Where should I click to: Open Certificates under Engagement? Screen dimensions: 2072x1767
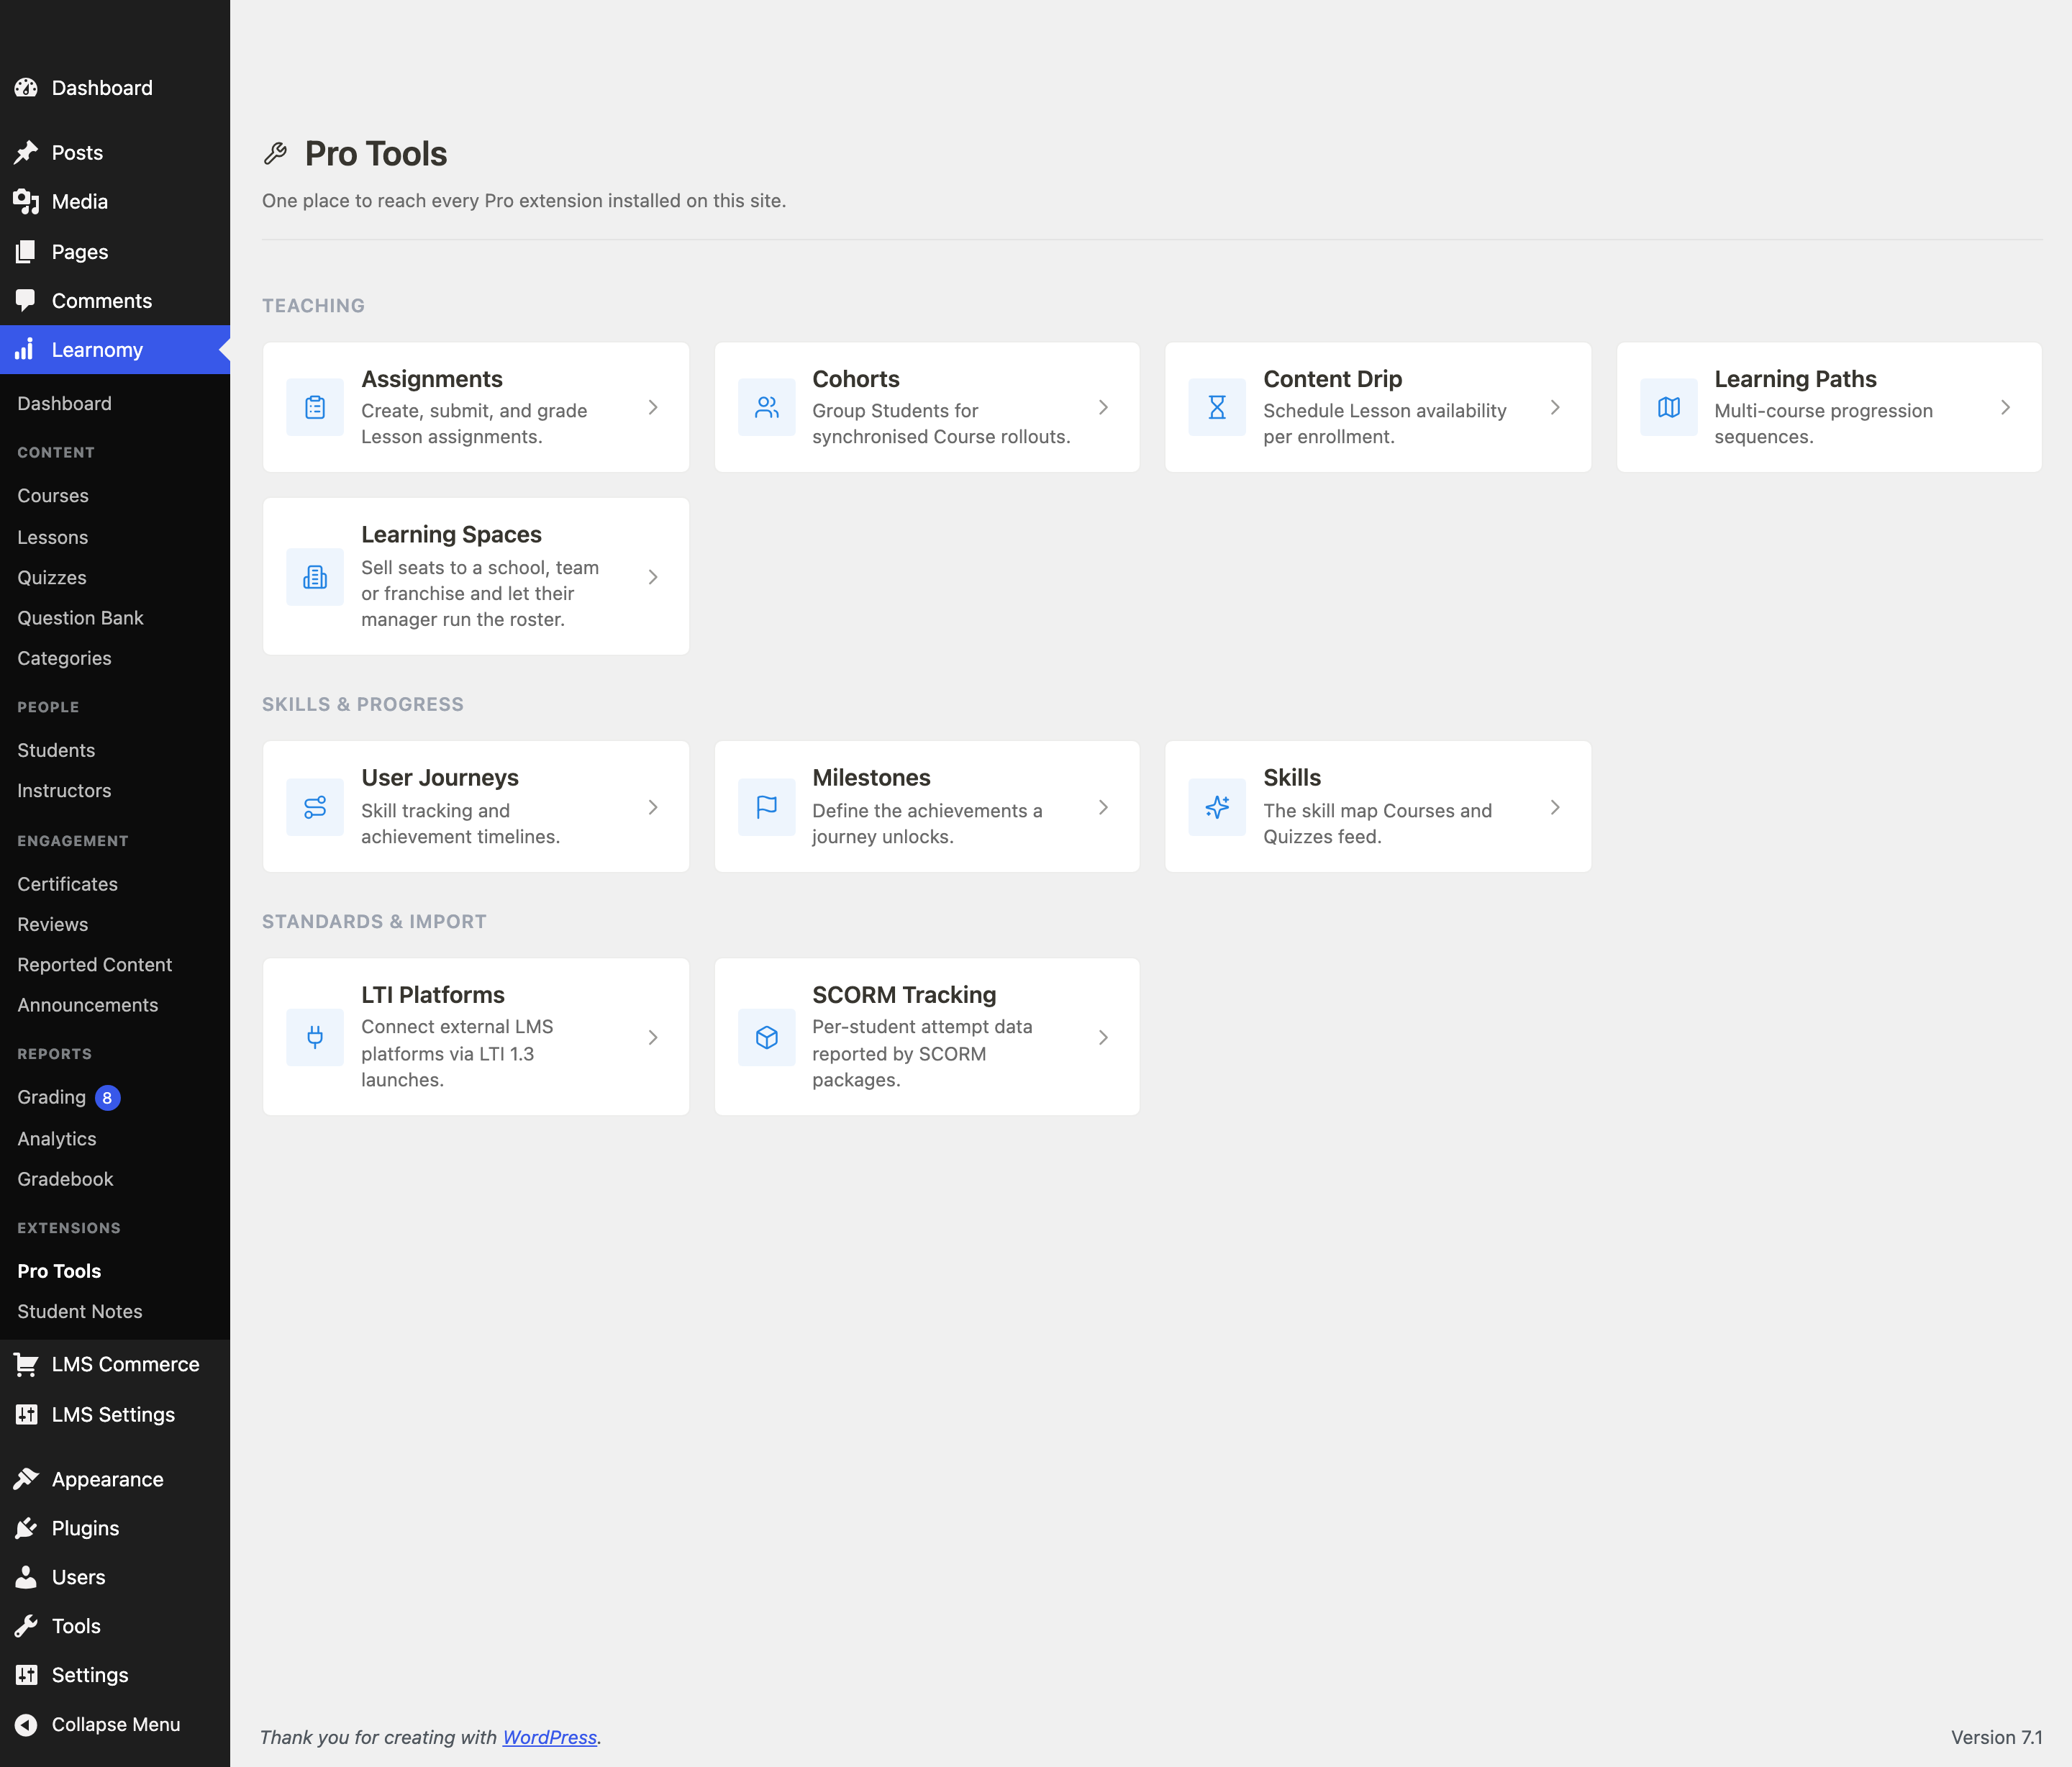click(67, 884)
